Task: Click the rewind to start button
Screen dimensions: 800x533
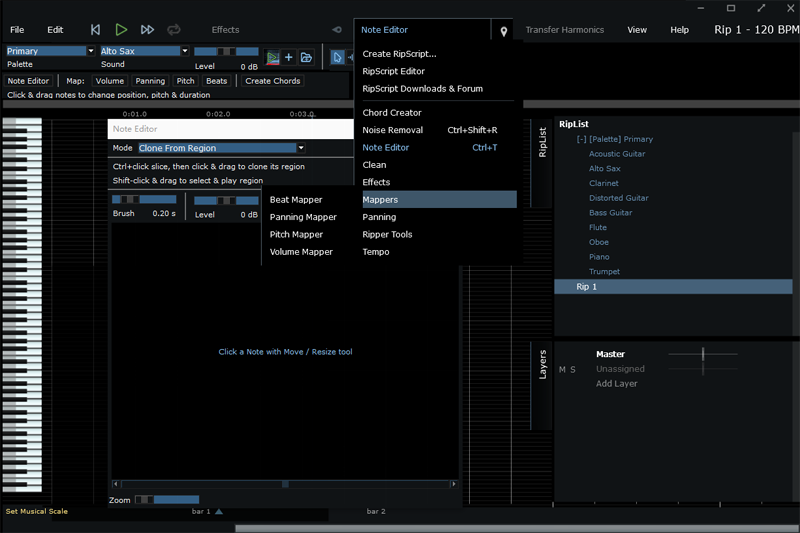Action: point(95,30)
